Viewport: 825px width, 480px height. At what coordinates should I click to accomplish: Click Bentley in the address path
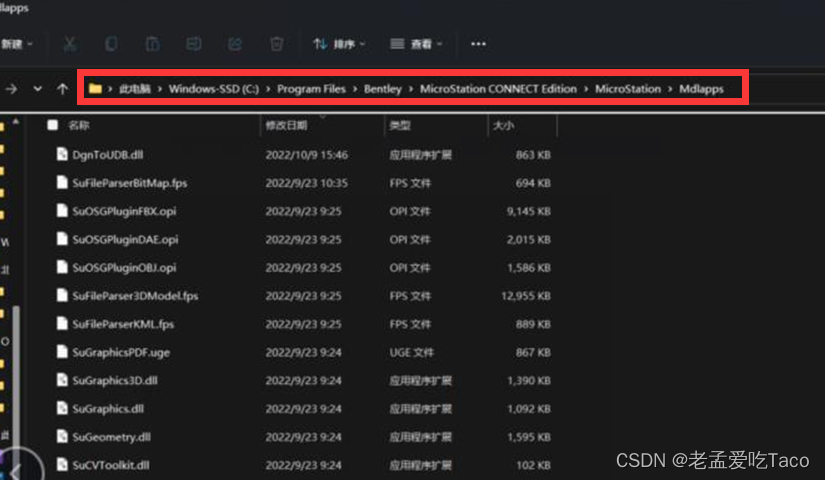click(x=383, y=89)
